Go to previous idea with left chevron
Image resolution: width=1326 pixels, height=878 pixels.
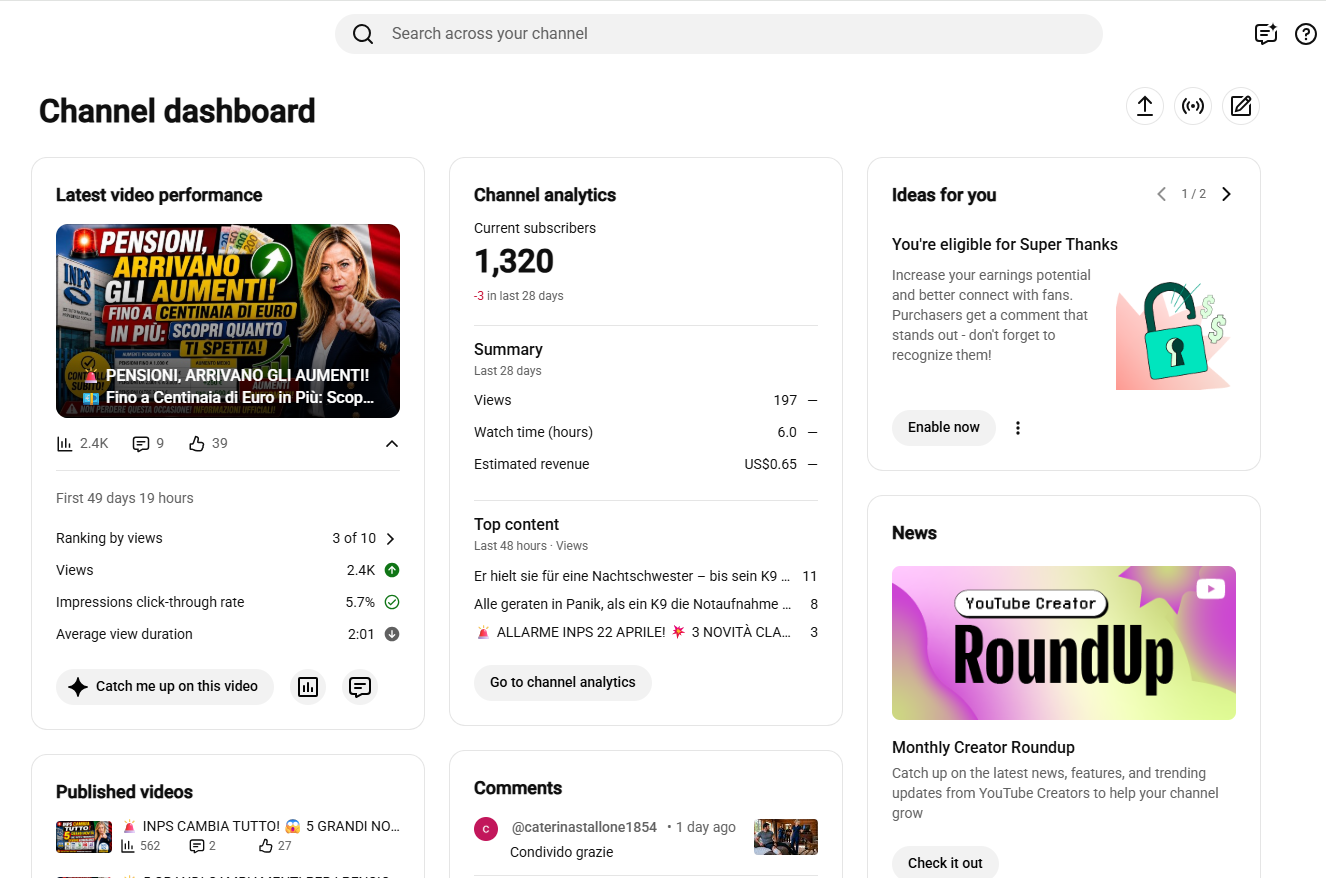(1161, 194)
